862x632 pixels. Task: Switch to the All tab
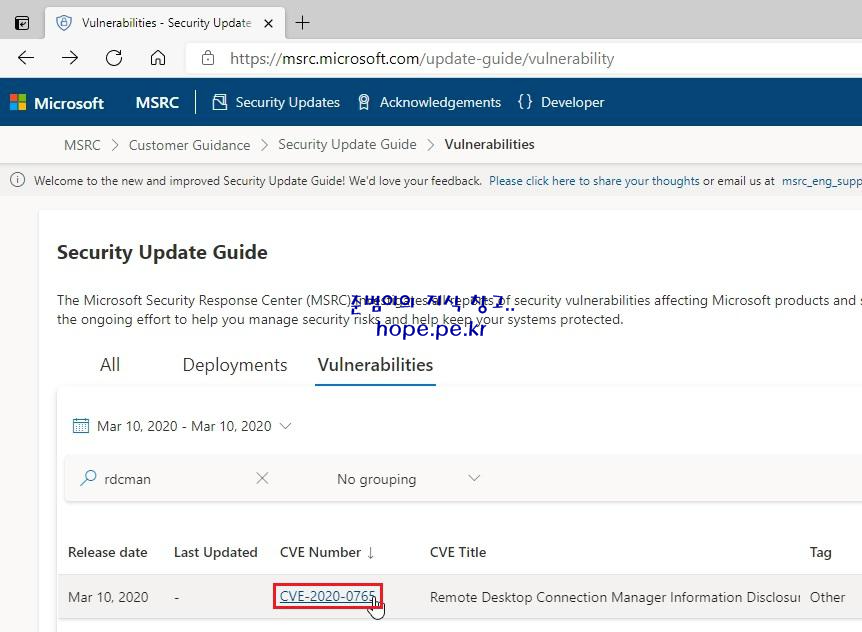click(110, 365)
